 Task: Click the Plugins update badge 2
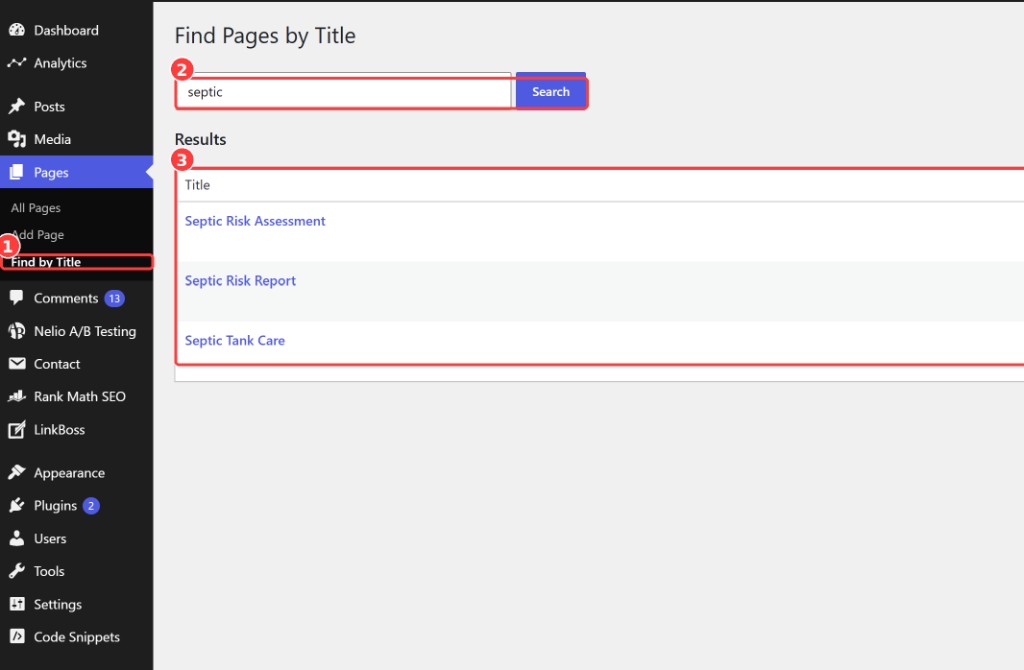[91, 505]
